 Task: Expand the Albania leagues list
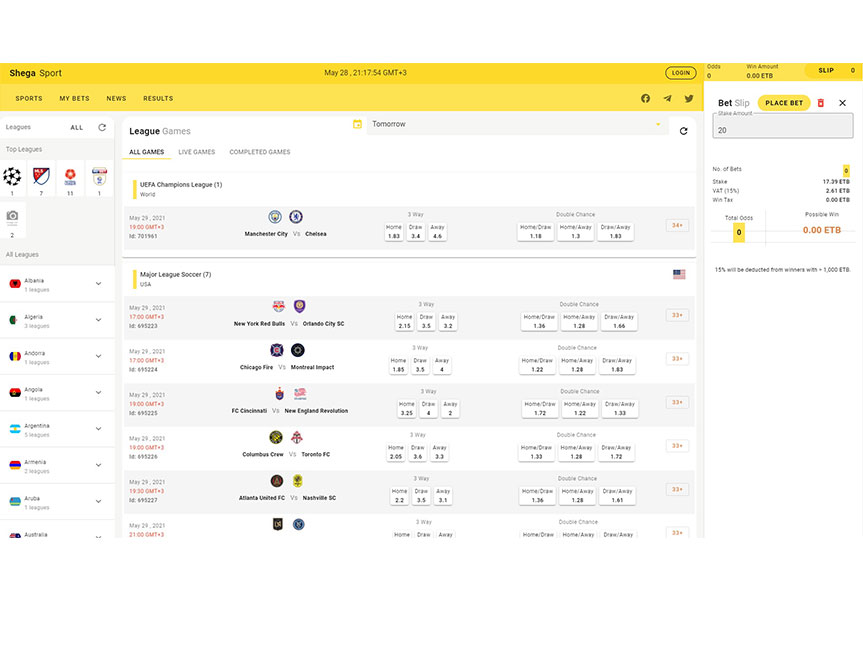coord(99,284)
